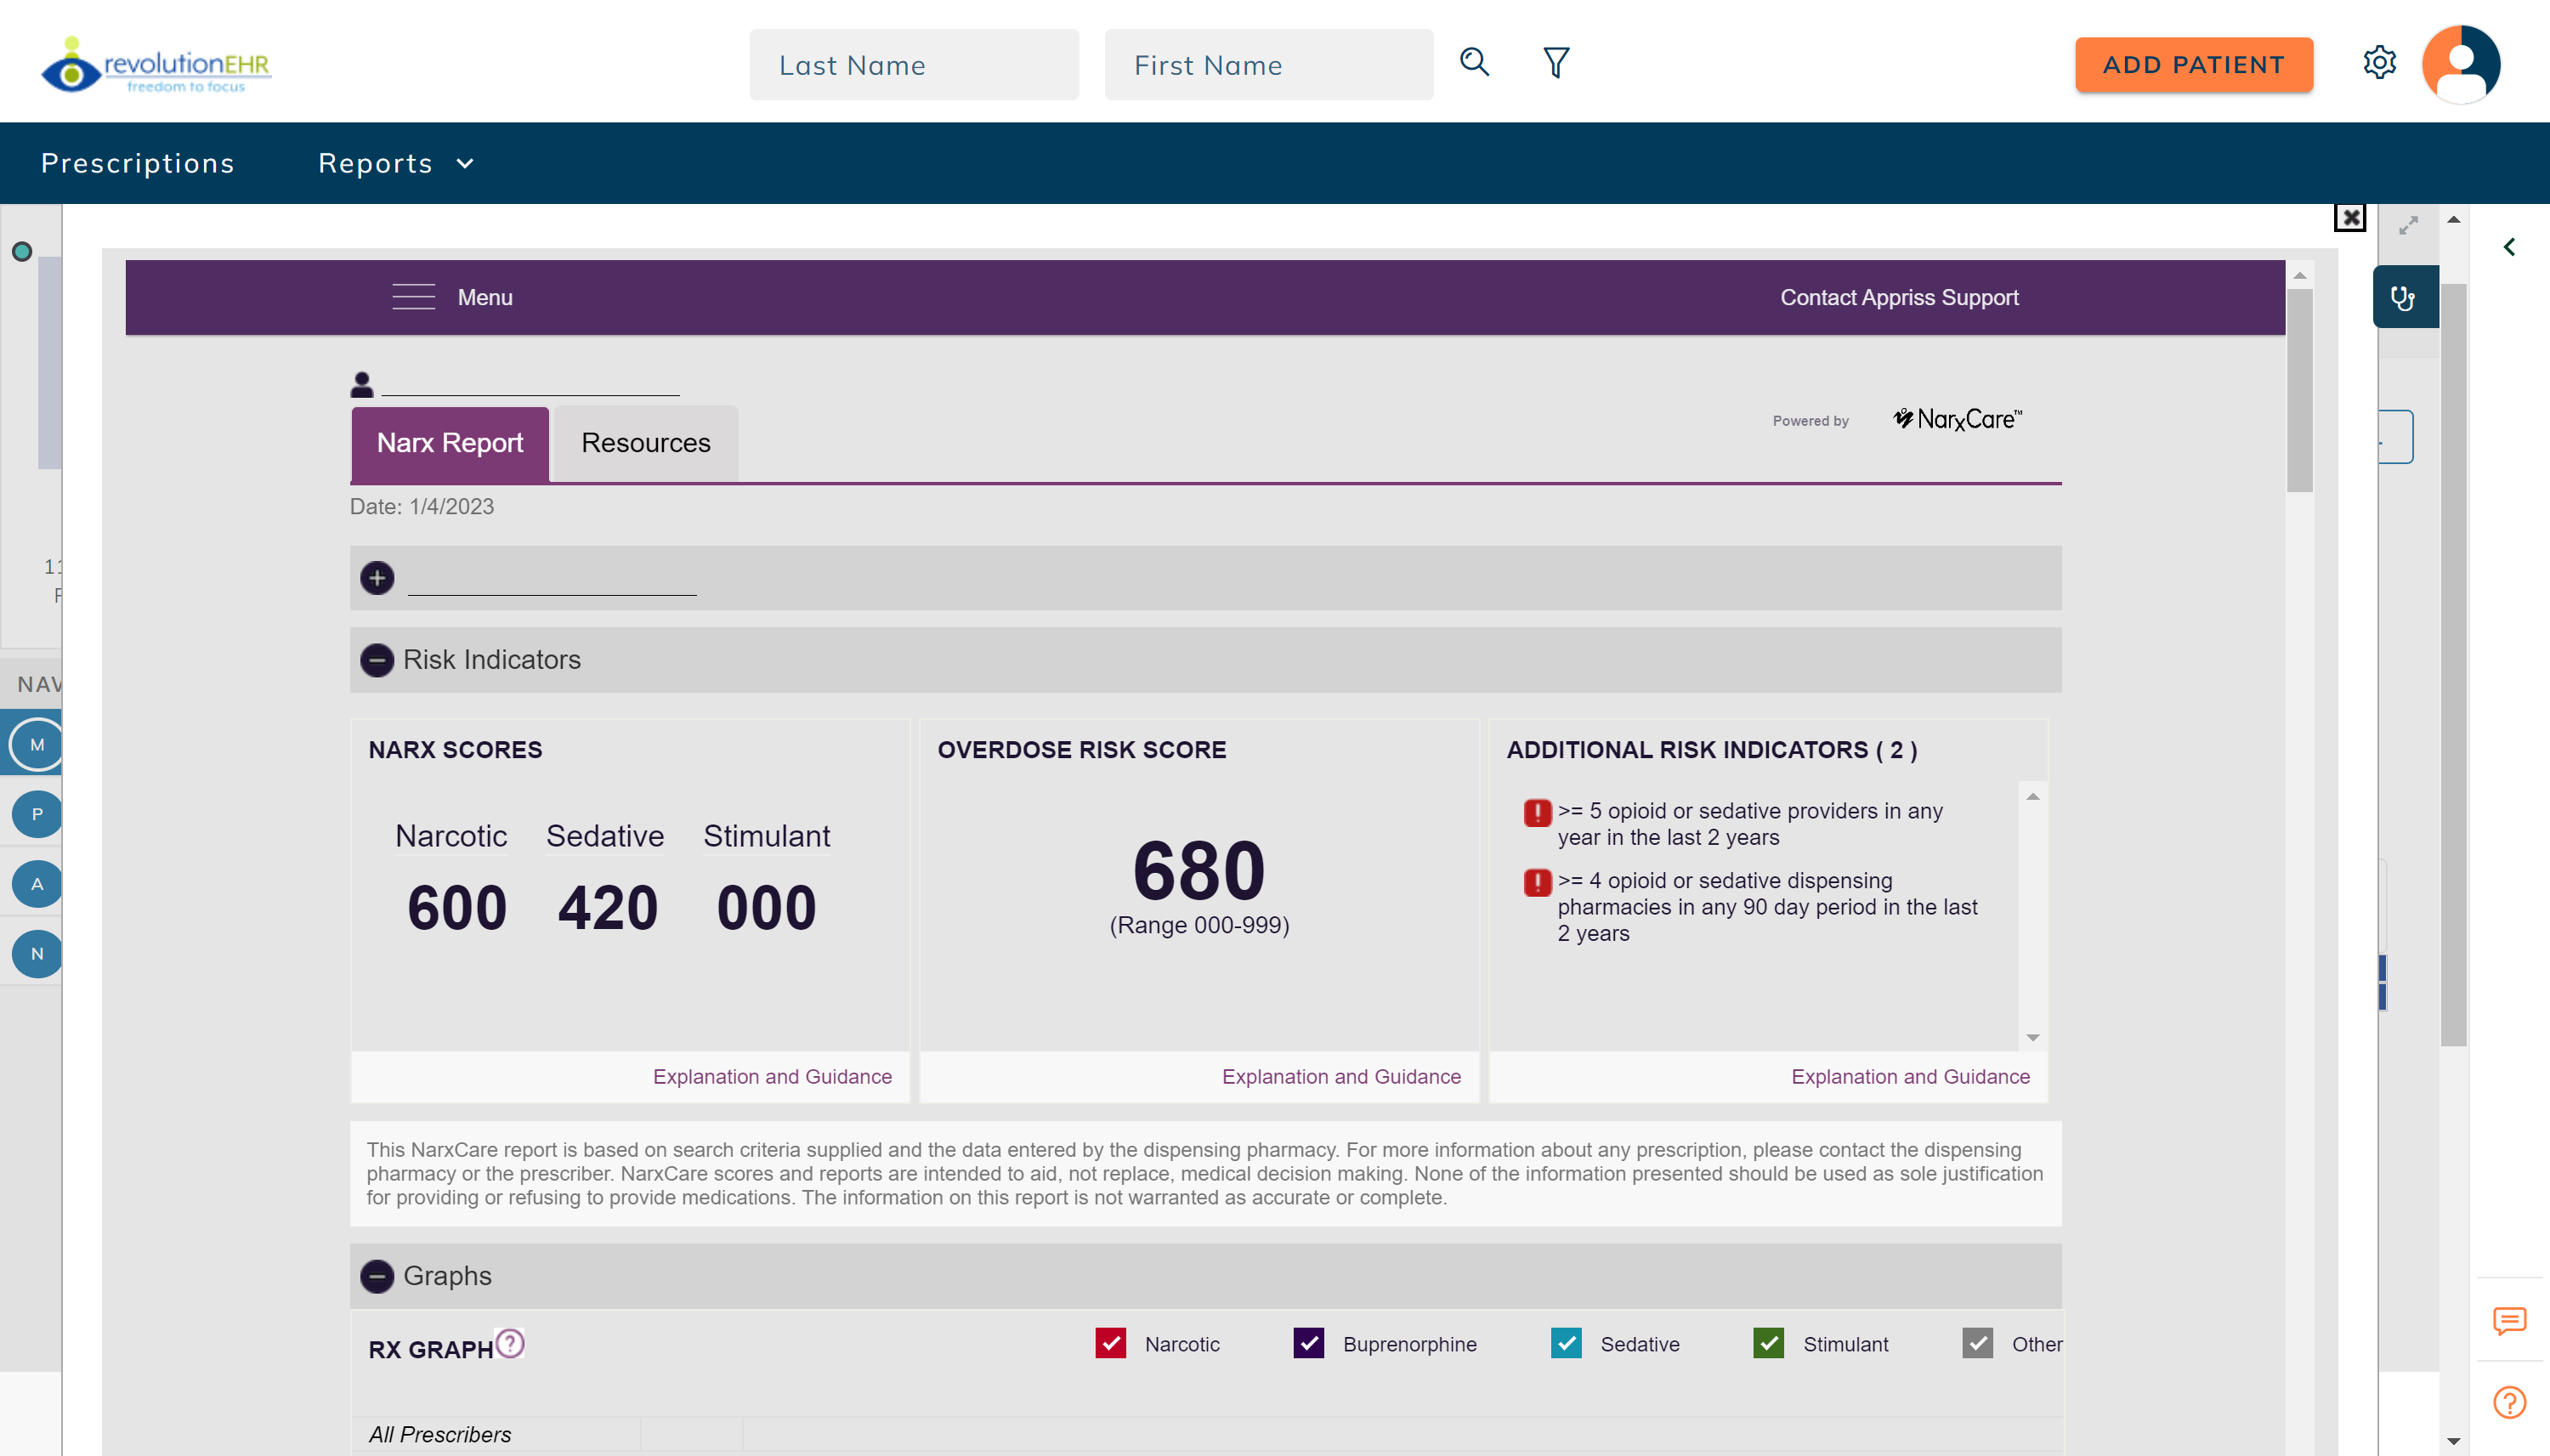Select the Narx Report tab
Screen dimensions: 2550x1456
[449, 443]
